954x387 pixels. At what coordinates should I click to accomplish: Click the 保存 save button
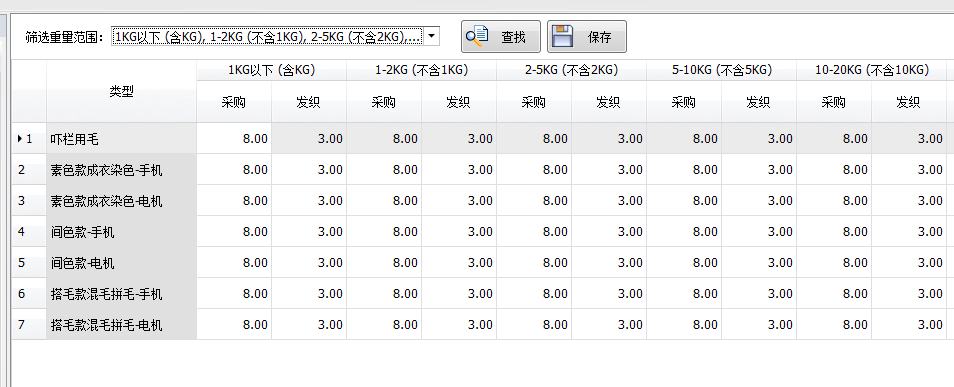[x=587, y=37]
